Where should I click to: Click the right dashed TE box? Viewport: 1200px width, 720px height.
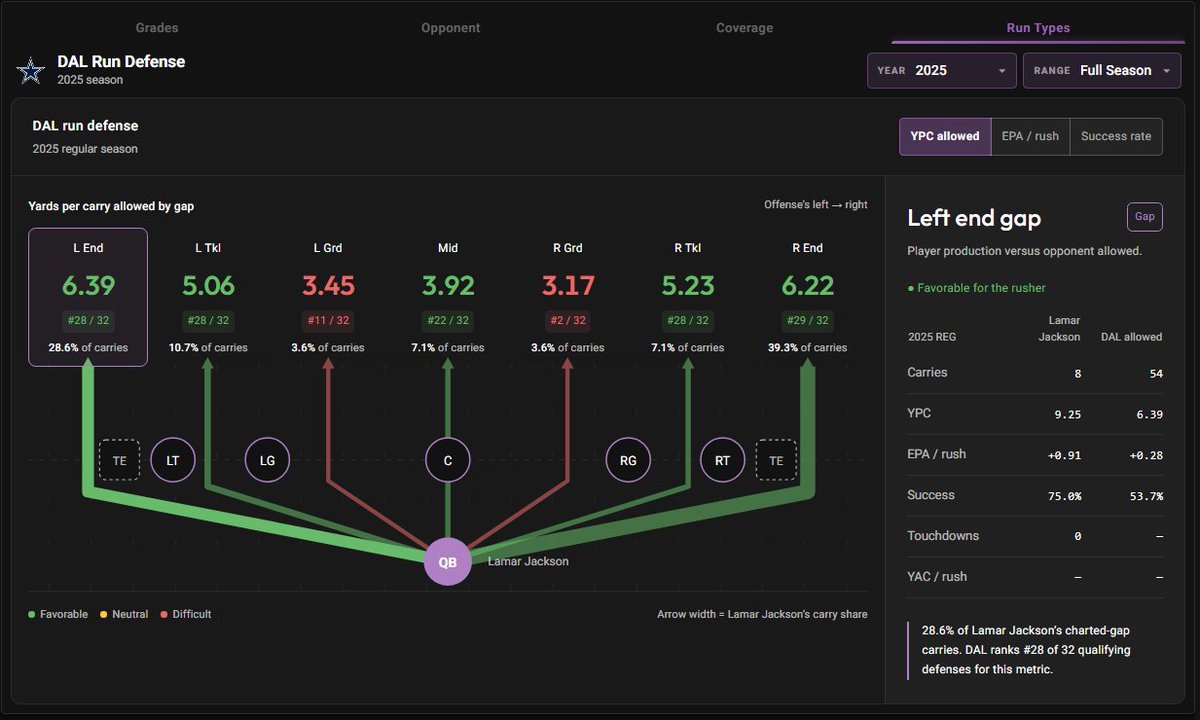point(776,460)
